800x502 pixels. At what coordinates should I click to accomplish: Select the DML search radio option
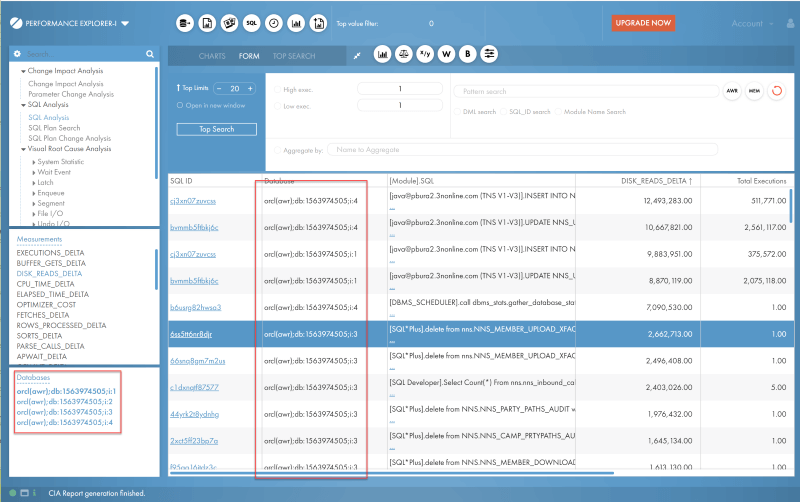click(457, 112)
